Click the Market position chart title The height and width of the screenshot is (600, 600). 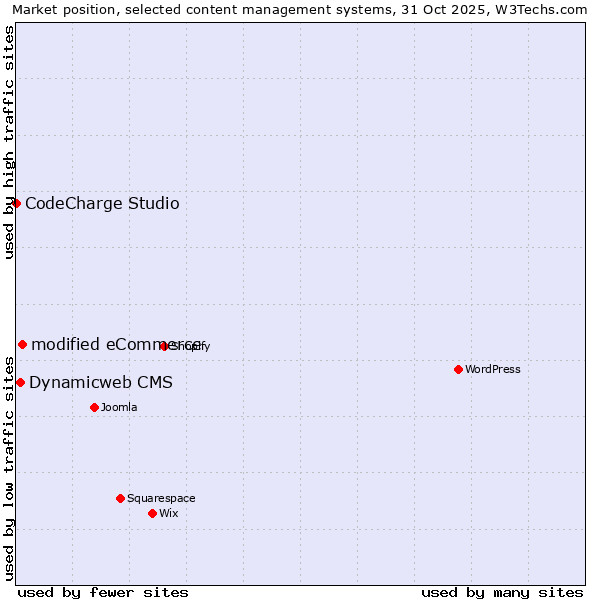[x=300, y=9]
